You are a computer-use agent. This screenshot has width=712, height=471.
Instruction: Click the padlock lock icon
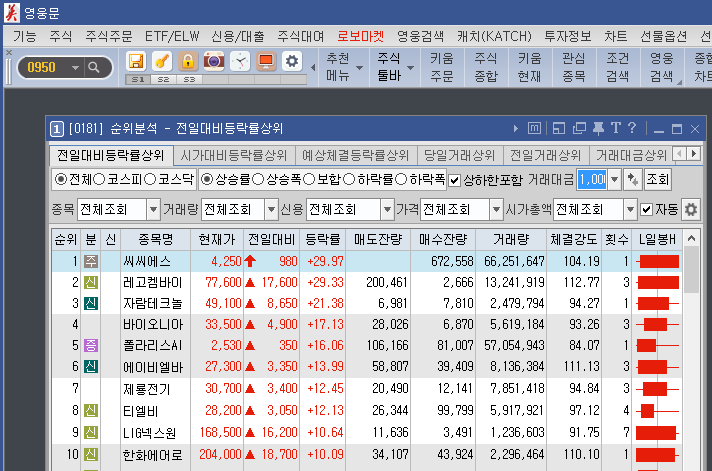[188, 61]
